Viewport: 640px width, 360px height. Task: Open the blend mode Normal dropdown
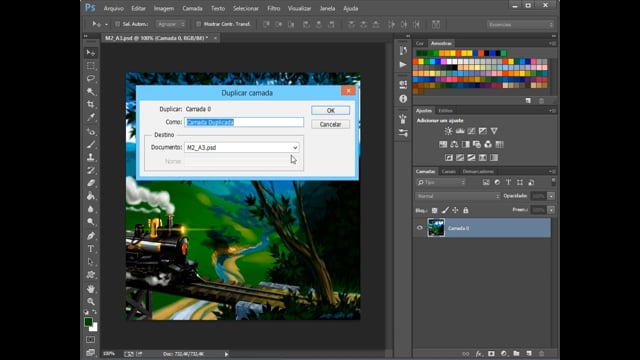tap(458, 196)
